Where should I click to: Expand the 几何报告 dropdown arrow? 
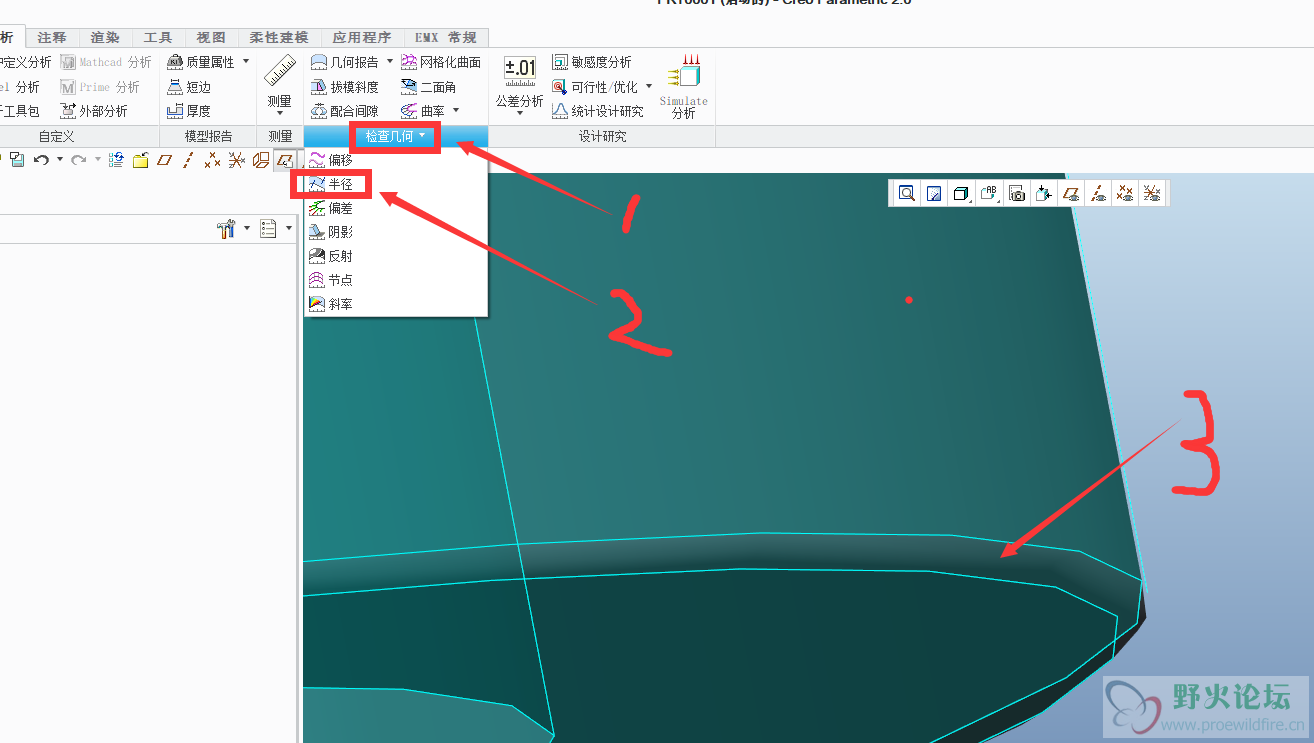tap(389, 62)
